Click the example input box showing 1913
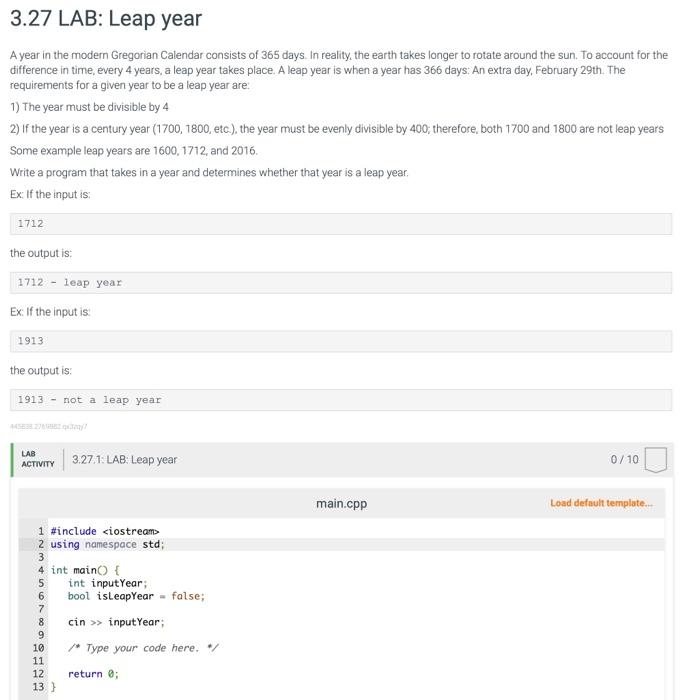 tap(341, 341)
